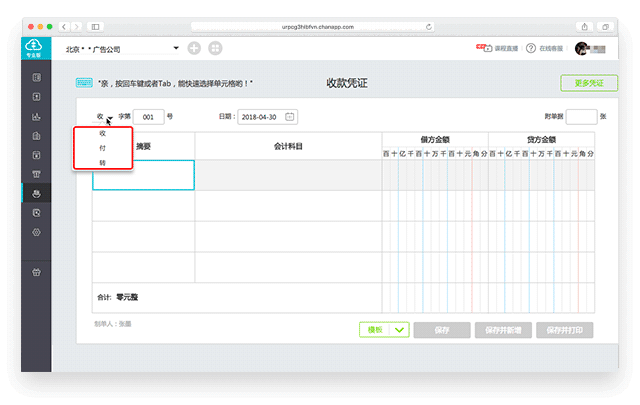Select 付 from the voucher type list
This screenshot has height=405, width=640.
[102, 147]
